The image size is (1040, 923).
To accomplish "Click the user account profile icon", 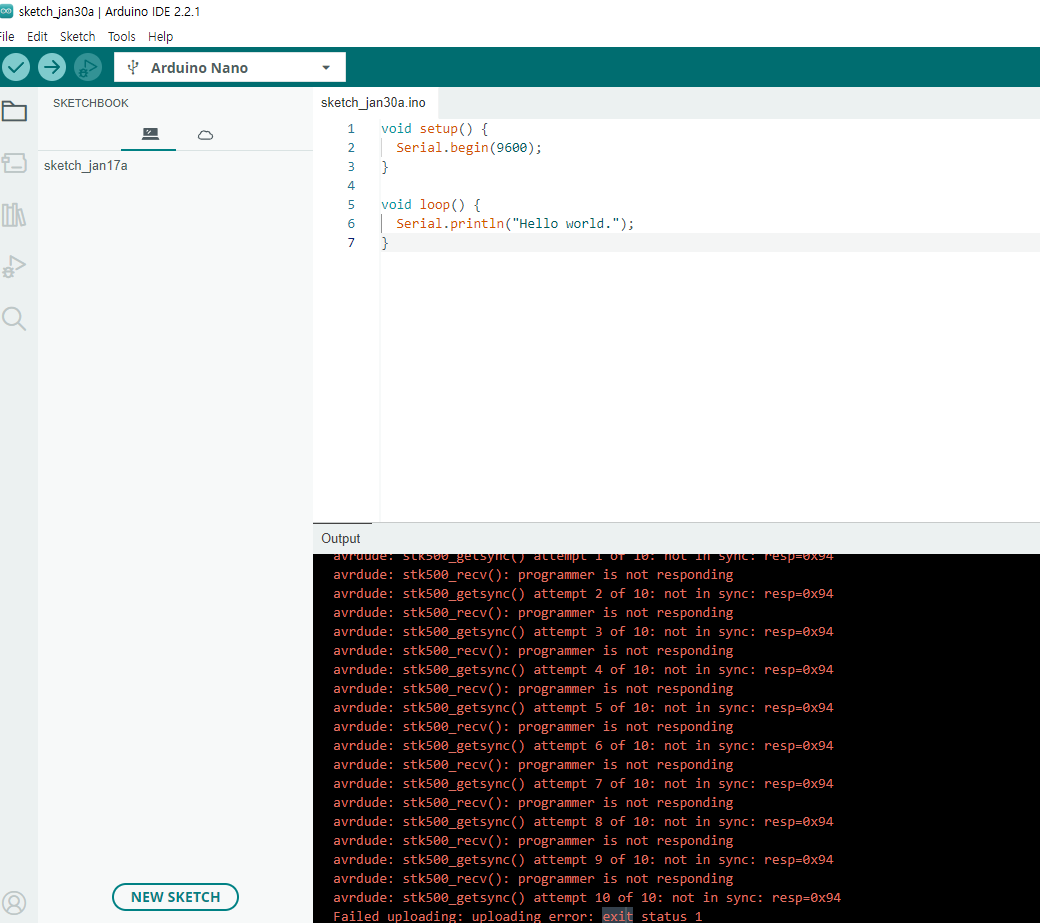I will click(15, 903).
